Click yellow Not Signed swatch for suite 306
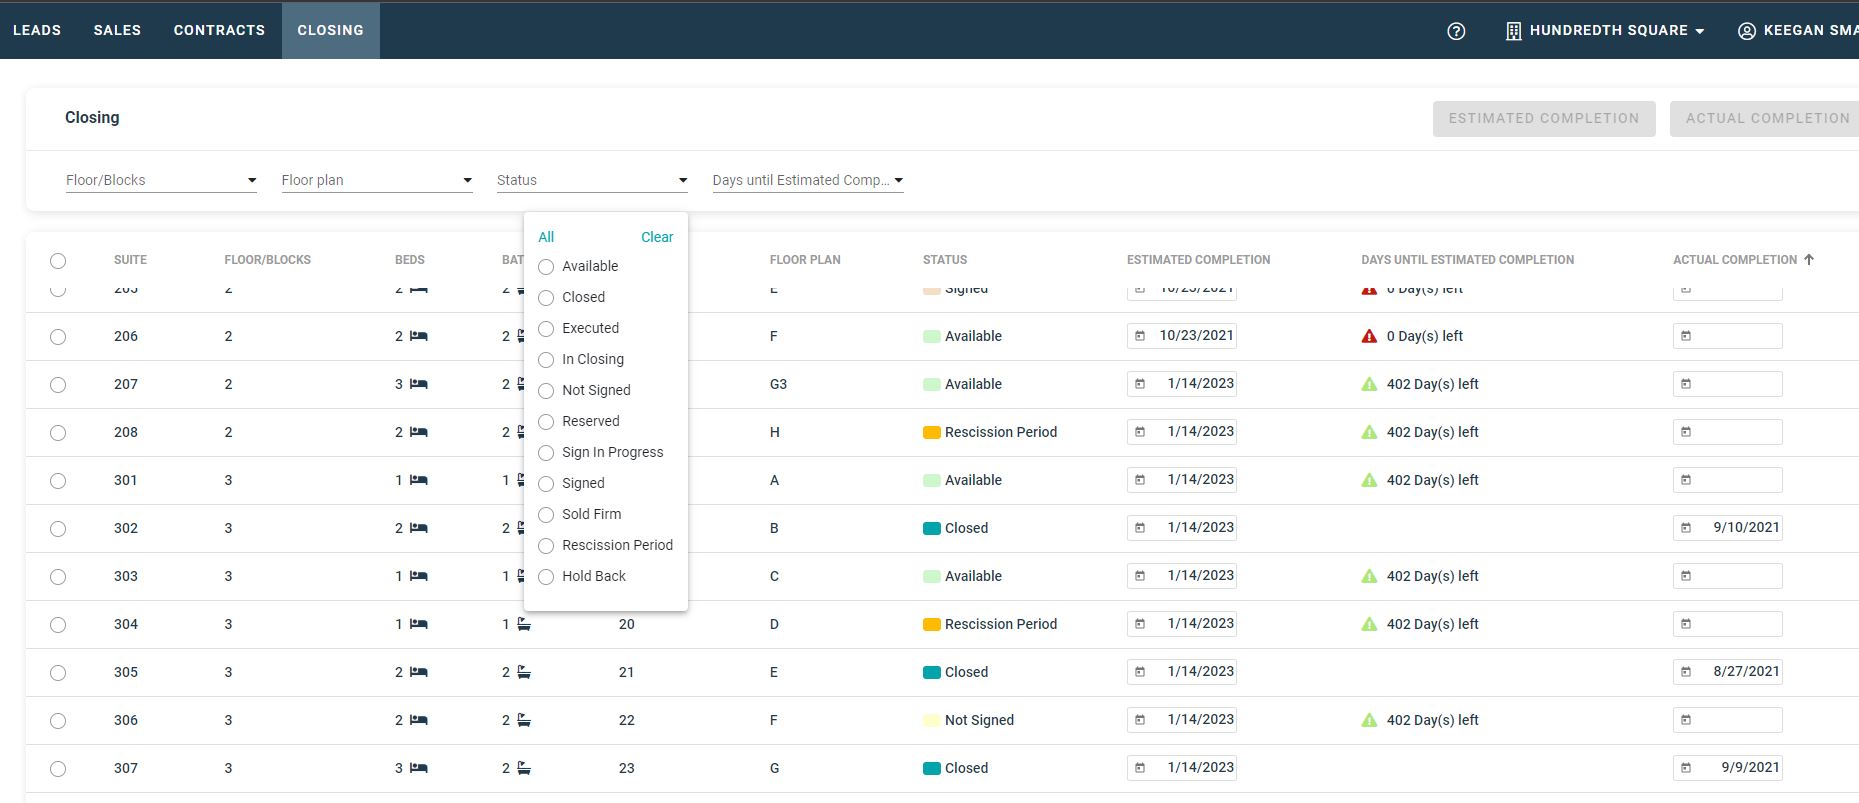This screenshot has width=1859, height=803. click(932, 720)
